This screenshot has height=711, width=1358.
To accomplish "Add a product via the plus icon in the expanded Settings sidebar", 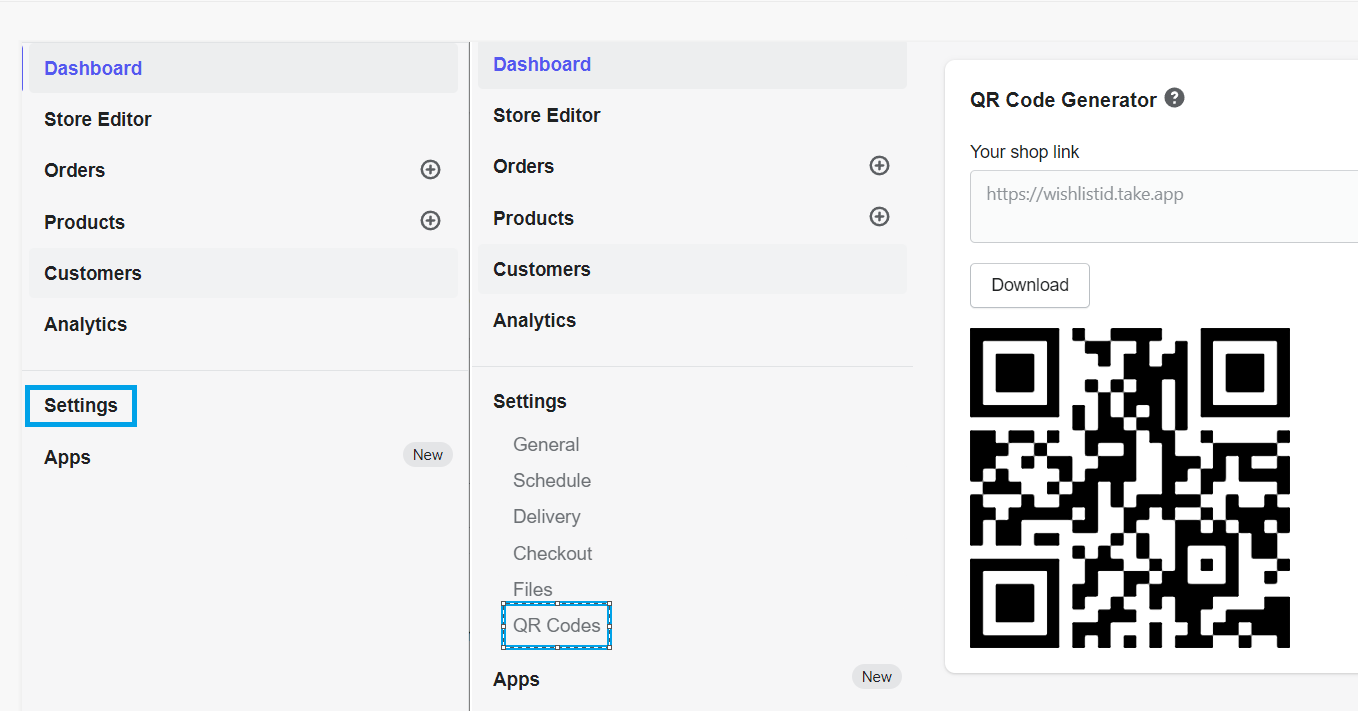I will [x=879, y=217].
